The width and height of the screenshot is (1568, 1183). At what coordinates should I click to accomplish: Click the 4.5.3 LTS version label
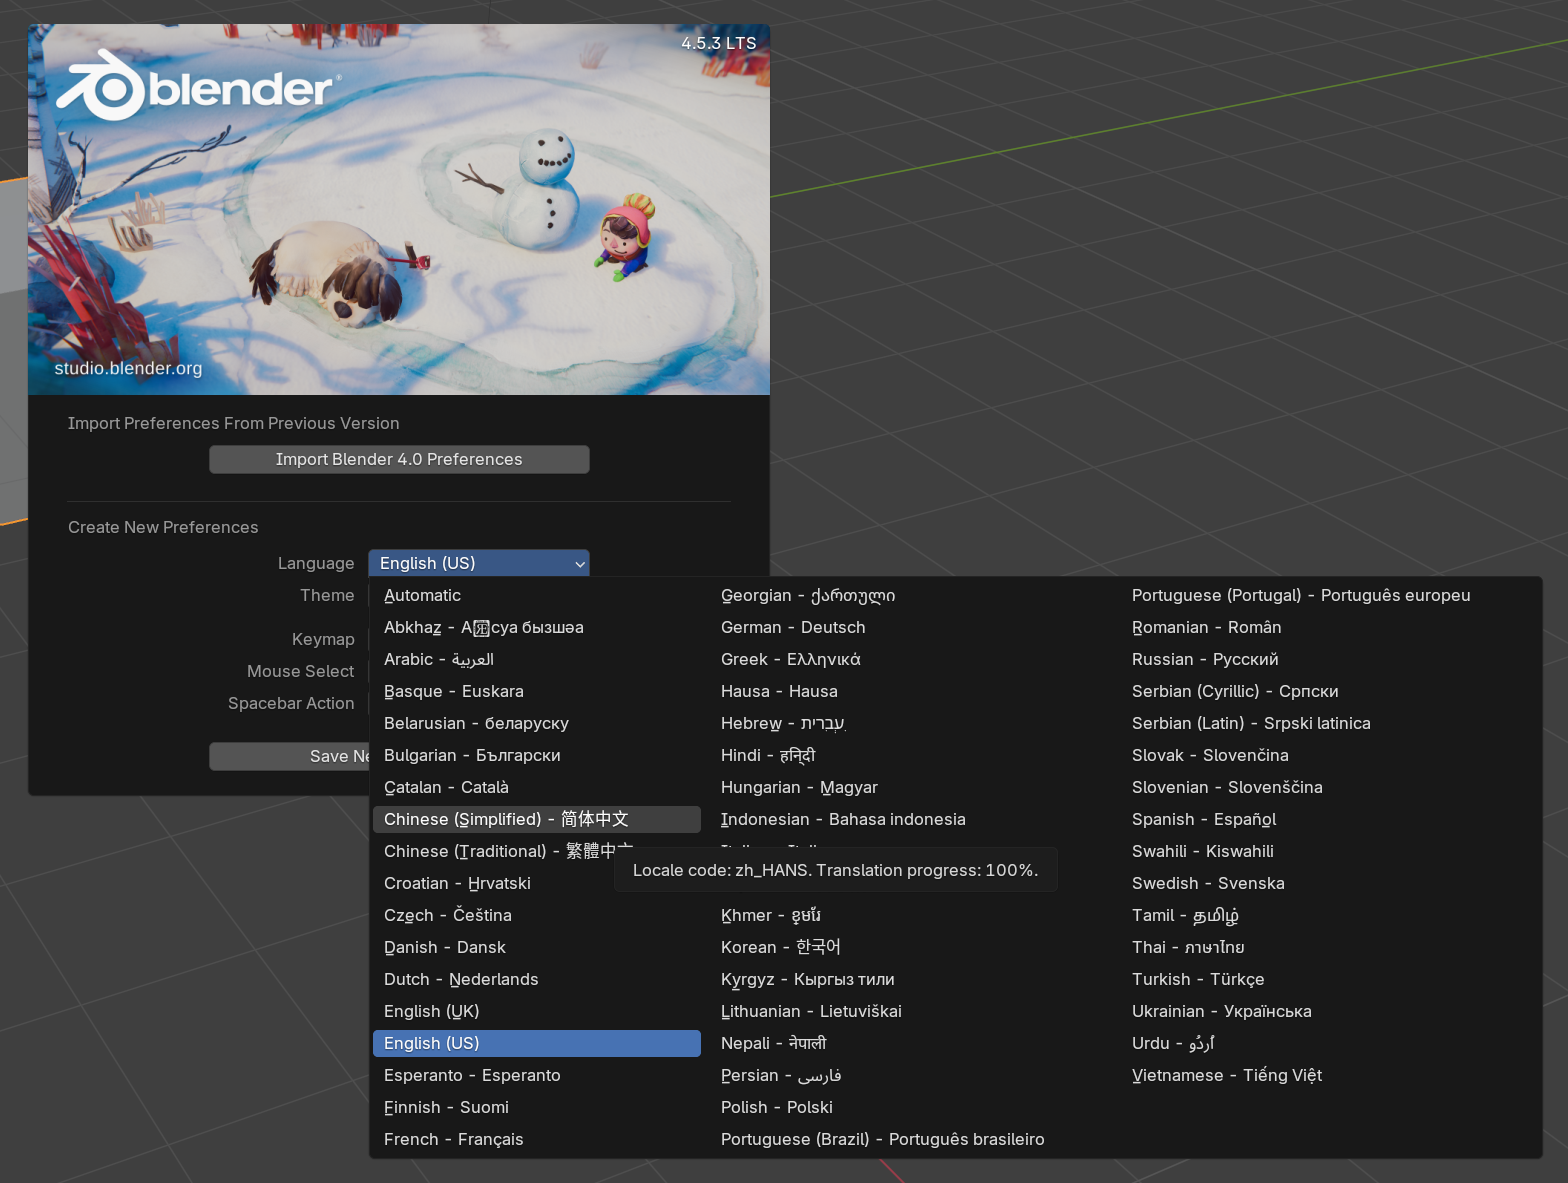[x=719, y=43]
